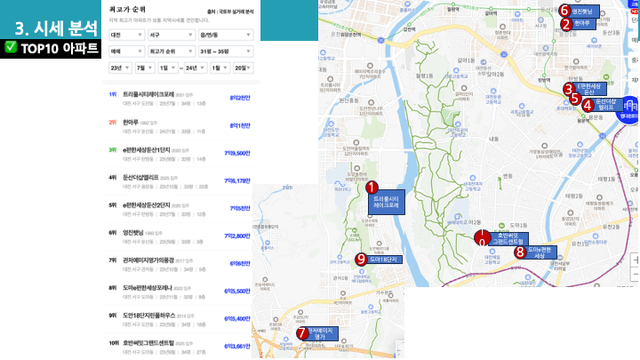Select the 2위 한마루 ranking row
The image size is (640, 360).
pos(180,126)
